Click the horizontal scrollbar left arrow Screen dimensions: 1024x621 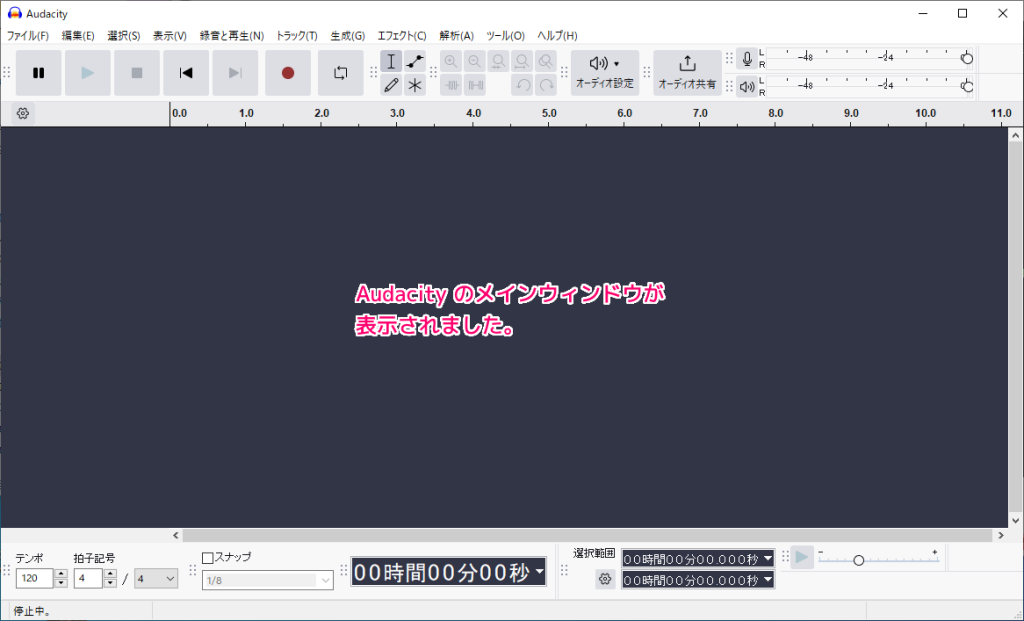coord(176,535)
